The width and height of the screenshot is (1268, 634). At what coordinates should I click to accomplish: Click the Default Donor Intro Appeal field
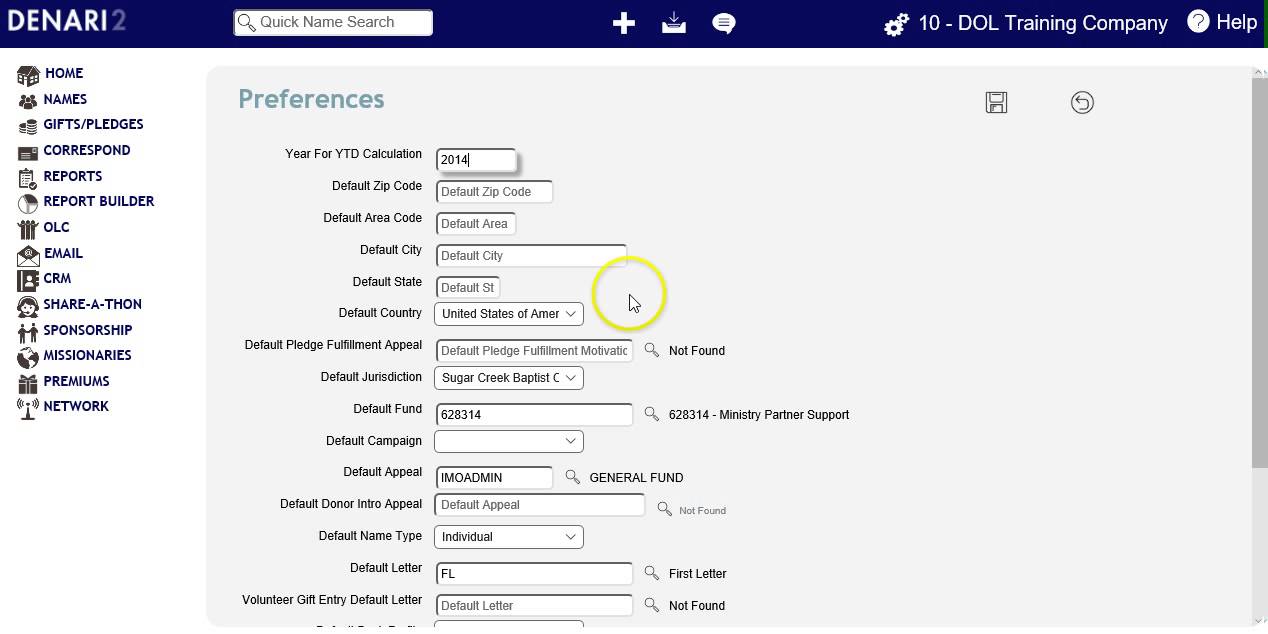click(540, 505)
